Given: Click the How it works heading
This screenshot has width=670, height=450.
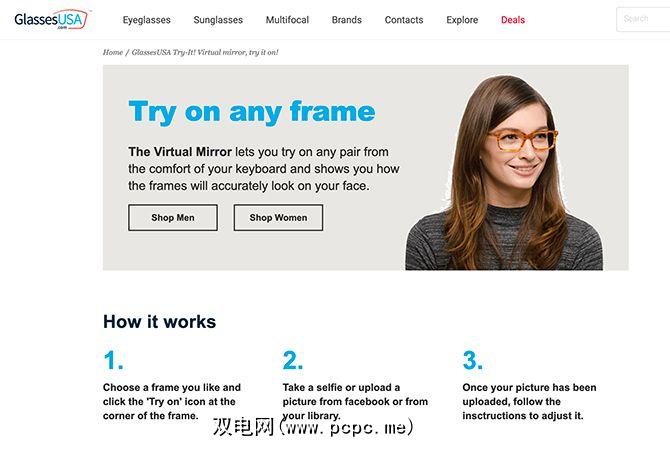Looking at the screenshot, I should (159, 321).
